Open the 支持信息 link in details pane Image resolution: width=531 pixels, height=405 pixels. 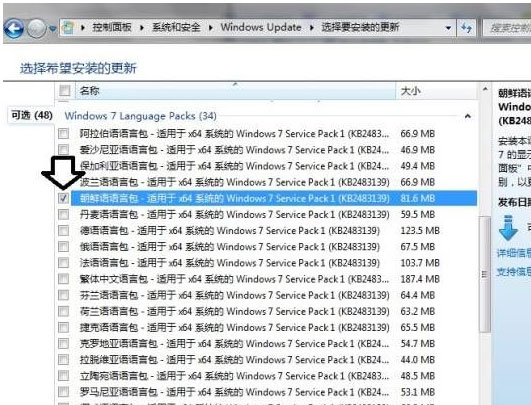[513, 272]
